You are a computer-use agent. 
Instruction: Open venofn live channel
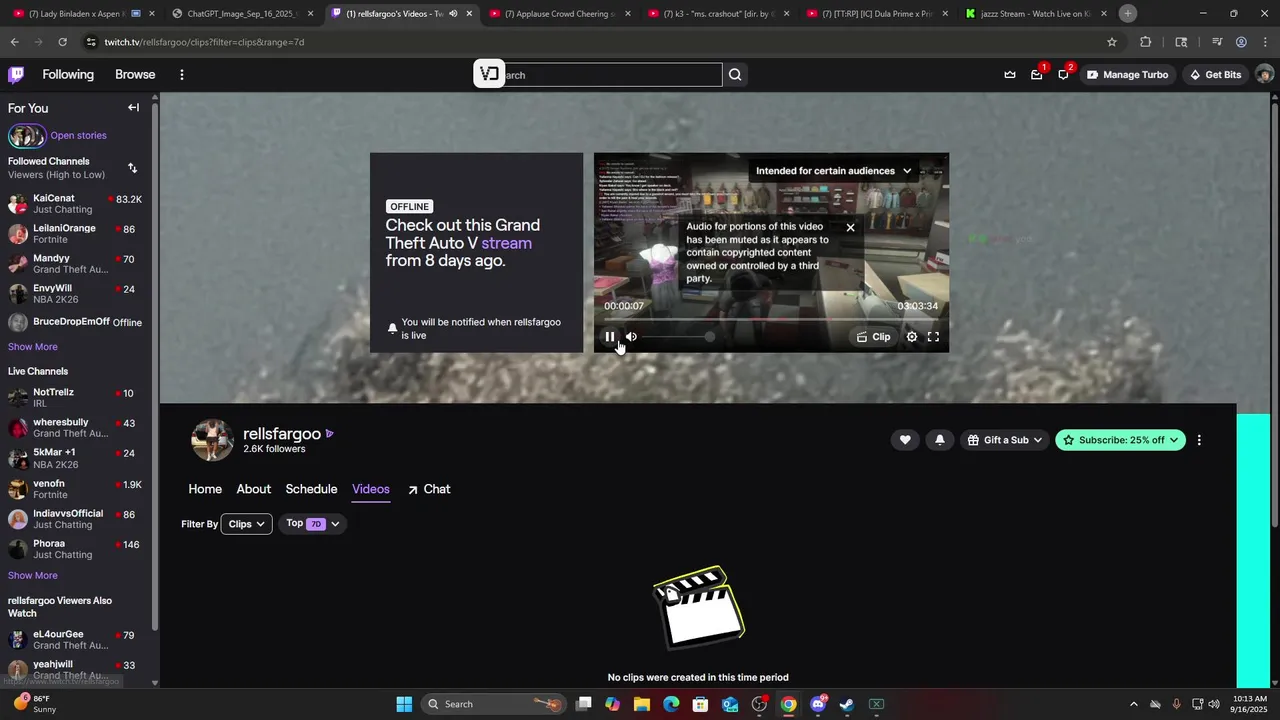tap(76, 489)
